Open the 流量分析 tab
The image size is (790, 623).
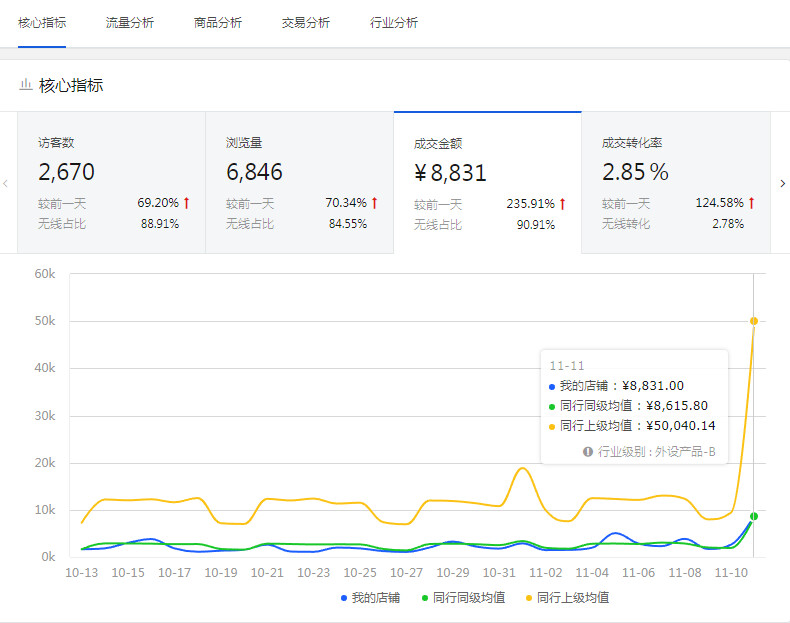[129, 23]
